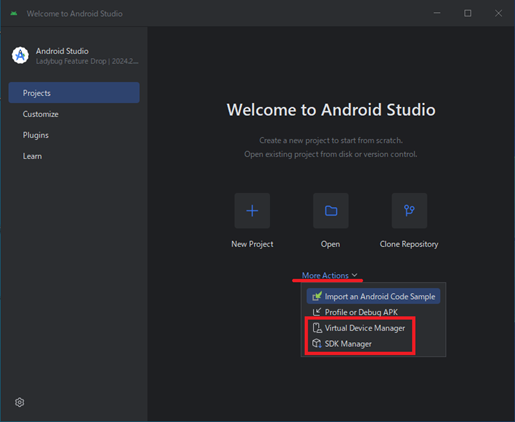The image size is (515, 422).
Task: Click the Android Studio logo avatar
Action: [20, 55]
